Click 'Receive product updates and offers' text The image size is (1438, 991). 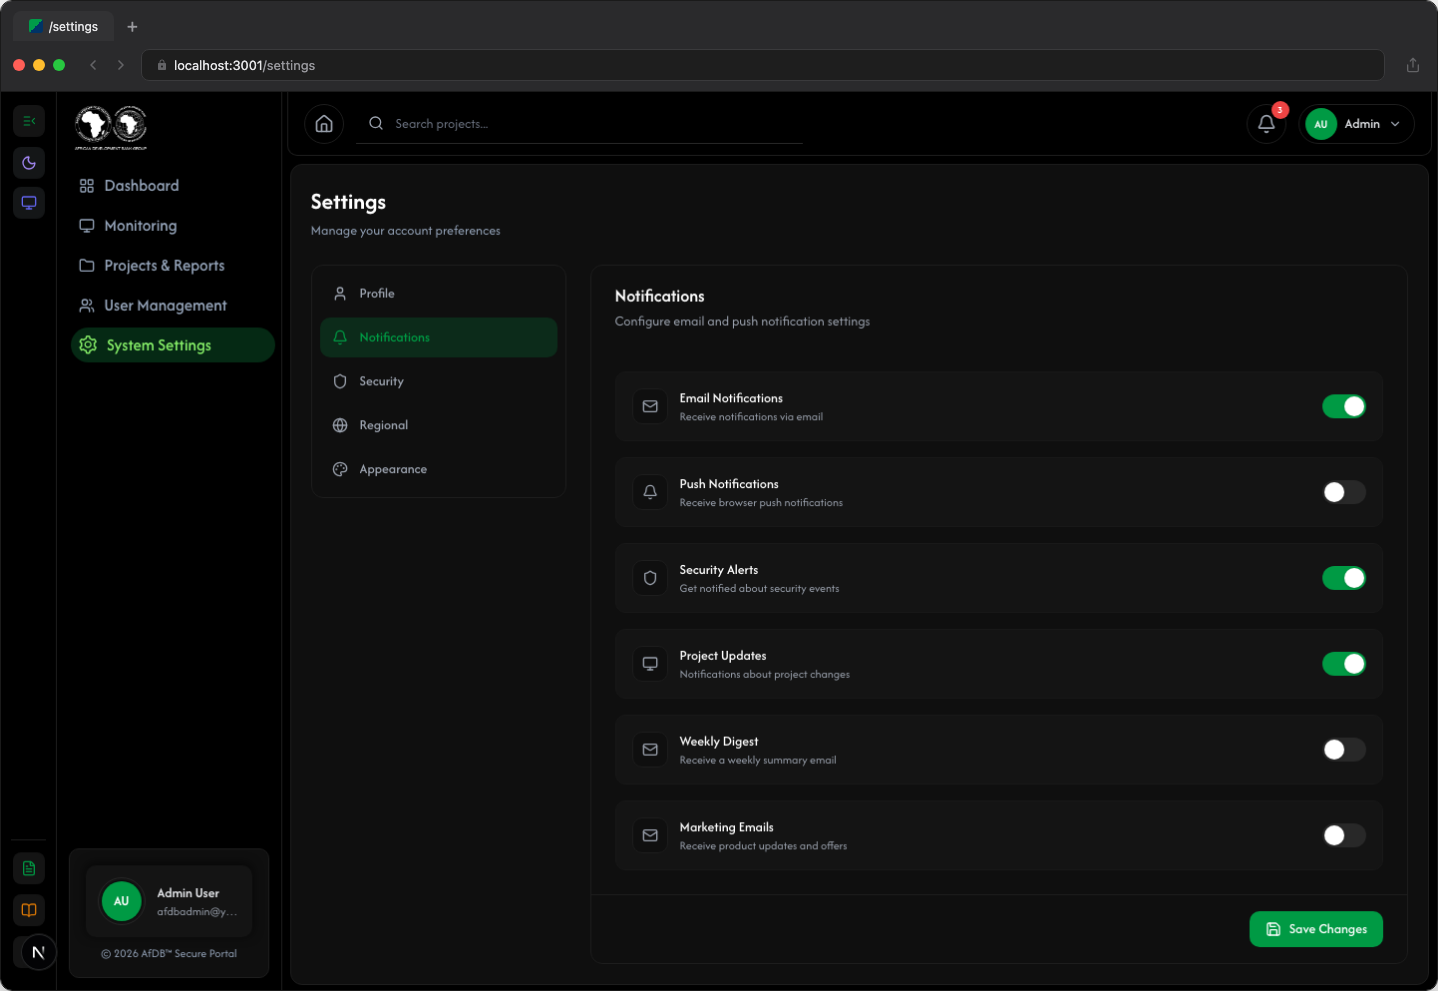(763, 847)
